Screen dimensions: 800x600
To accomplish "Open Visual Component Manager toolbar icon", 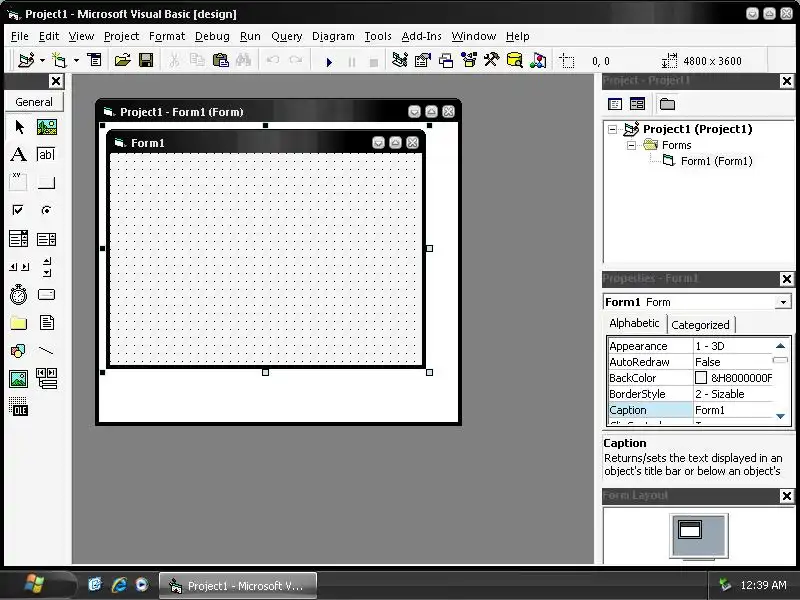I will [x=538, y=61].
